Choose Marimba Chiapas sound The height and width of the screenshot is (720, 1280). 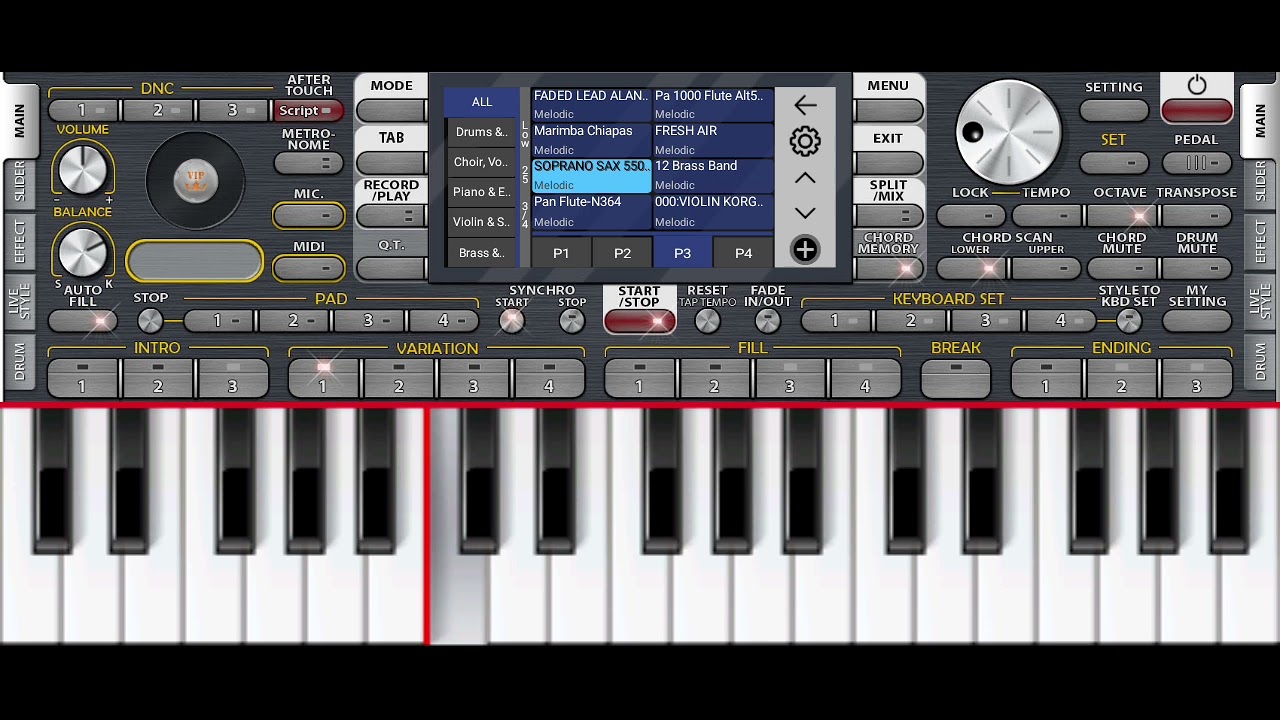(591, 140)
